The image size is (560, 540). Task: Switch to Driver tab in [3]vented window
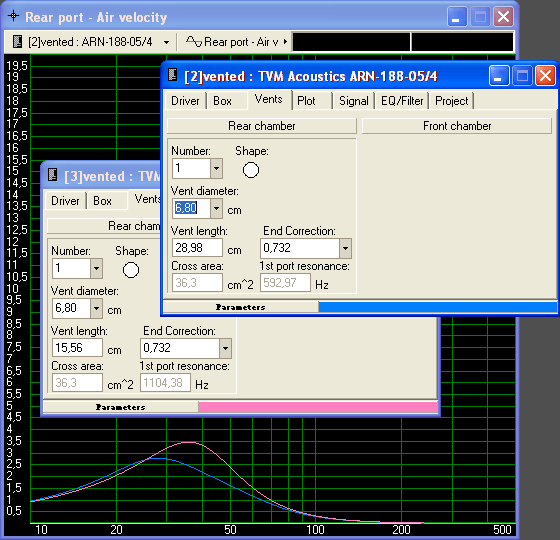click(65, 201)
